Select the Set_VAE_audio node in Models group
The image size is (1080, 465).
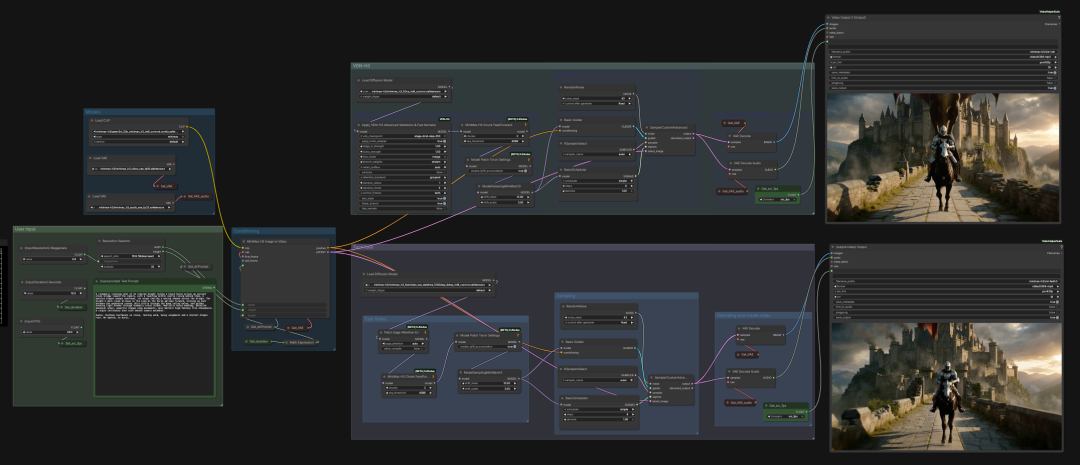coord(197,196)
